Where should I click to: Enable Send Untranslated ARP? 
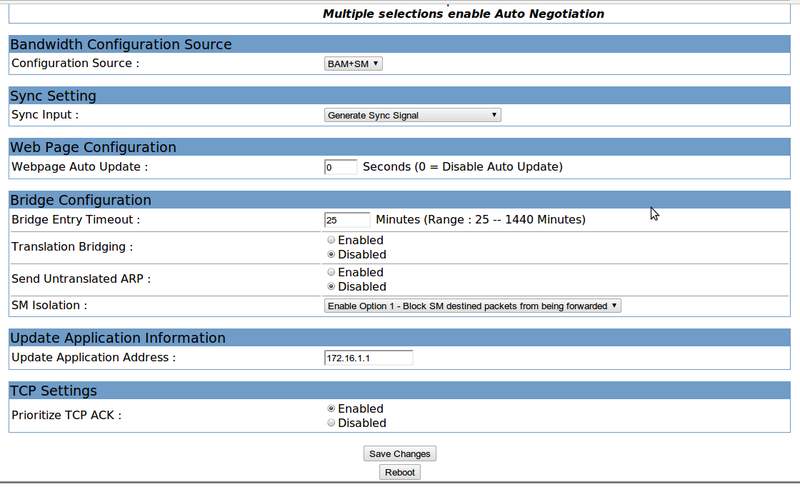pos(331,272)
